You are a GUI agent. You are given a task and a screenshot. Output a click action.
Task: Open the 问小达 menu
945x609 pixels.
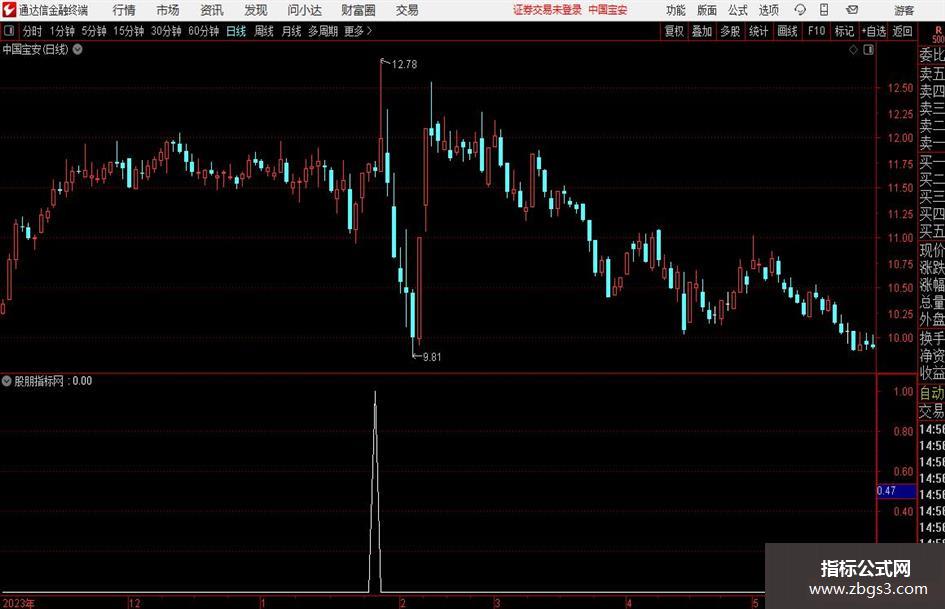coord(304,10)
